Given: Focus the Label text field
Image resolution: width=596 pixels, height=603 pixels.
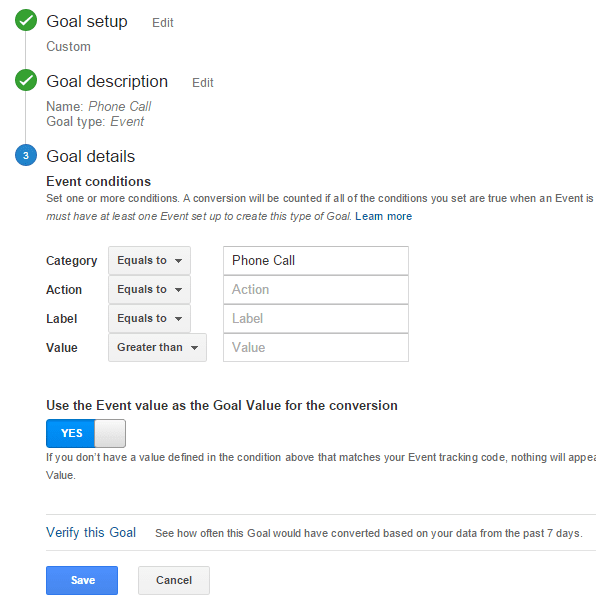Looking at the screenshot, I should click(x=316, y=318).
